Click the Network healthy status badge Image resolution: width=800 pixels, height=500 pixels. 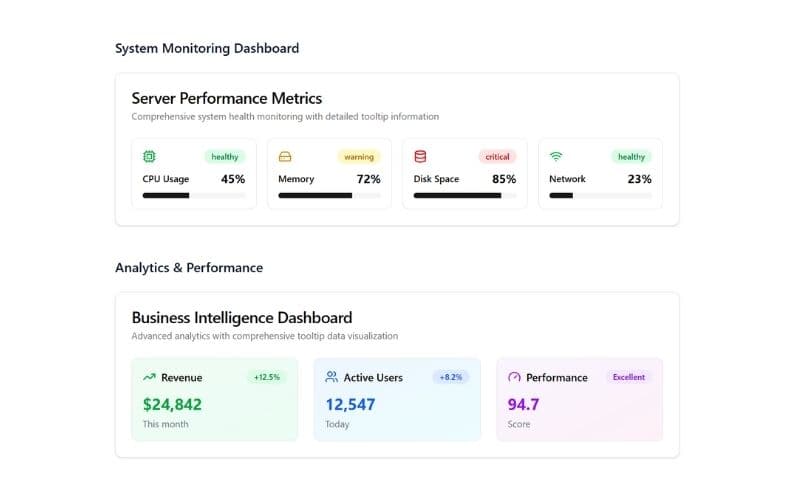click(x=631, y=157)
